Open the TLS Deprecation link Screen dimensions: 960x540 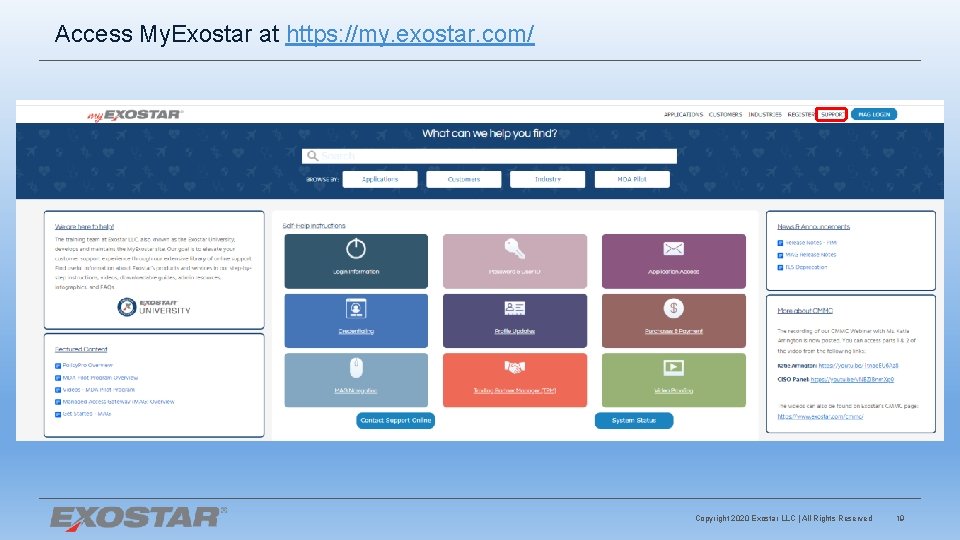[806, 268]
